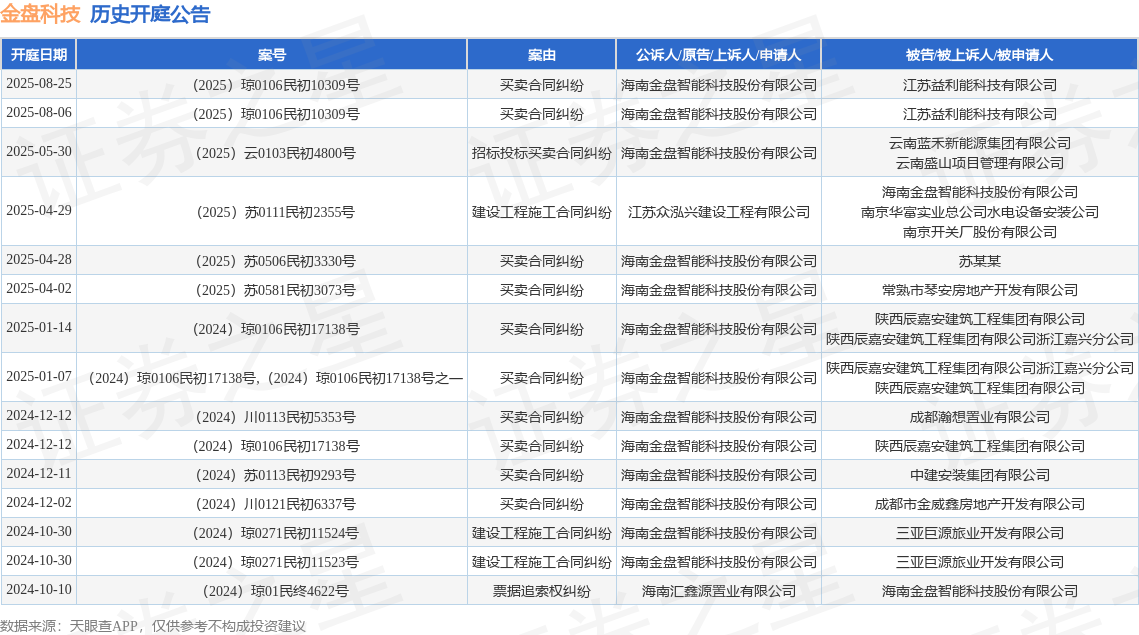Click case number (2024)琼0271民初11523号
This screenshot has width=1139, height=635.
(275, 562)
